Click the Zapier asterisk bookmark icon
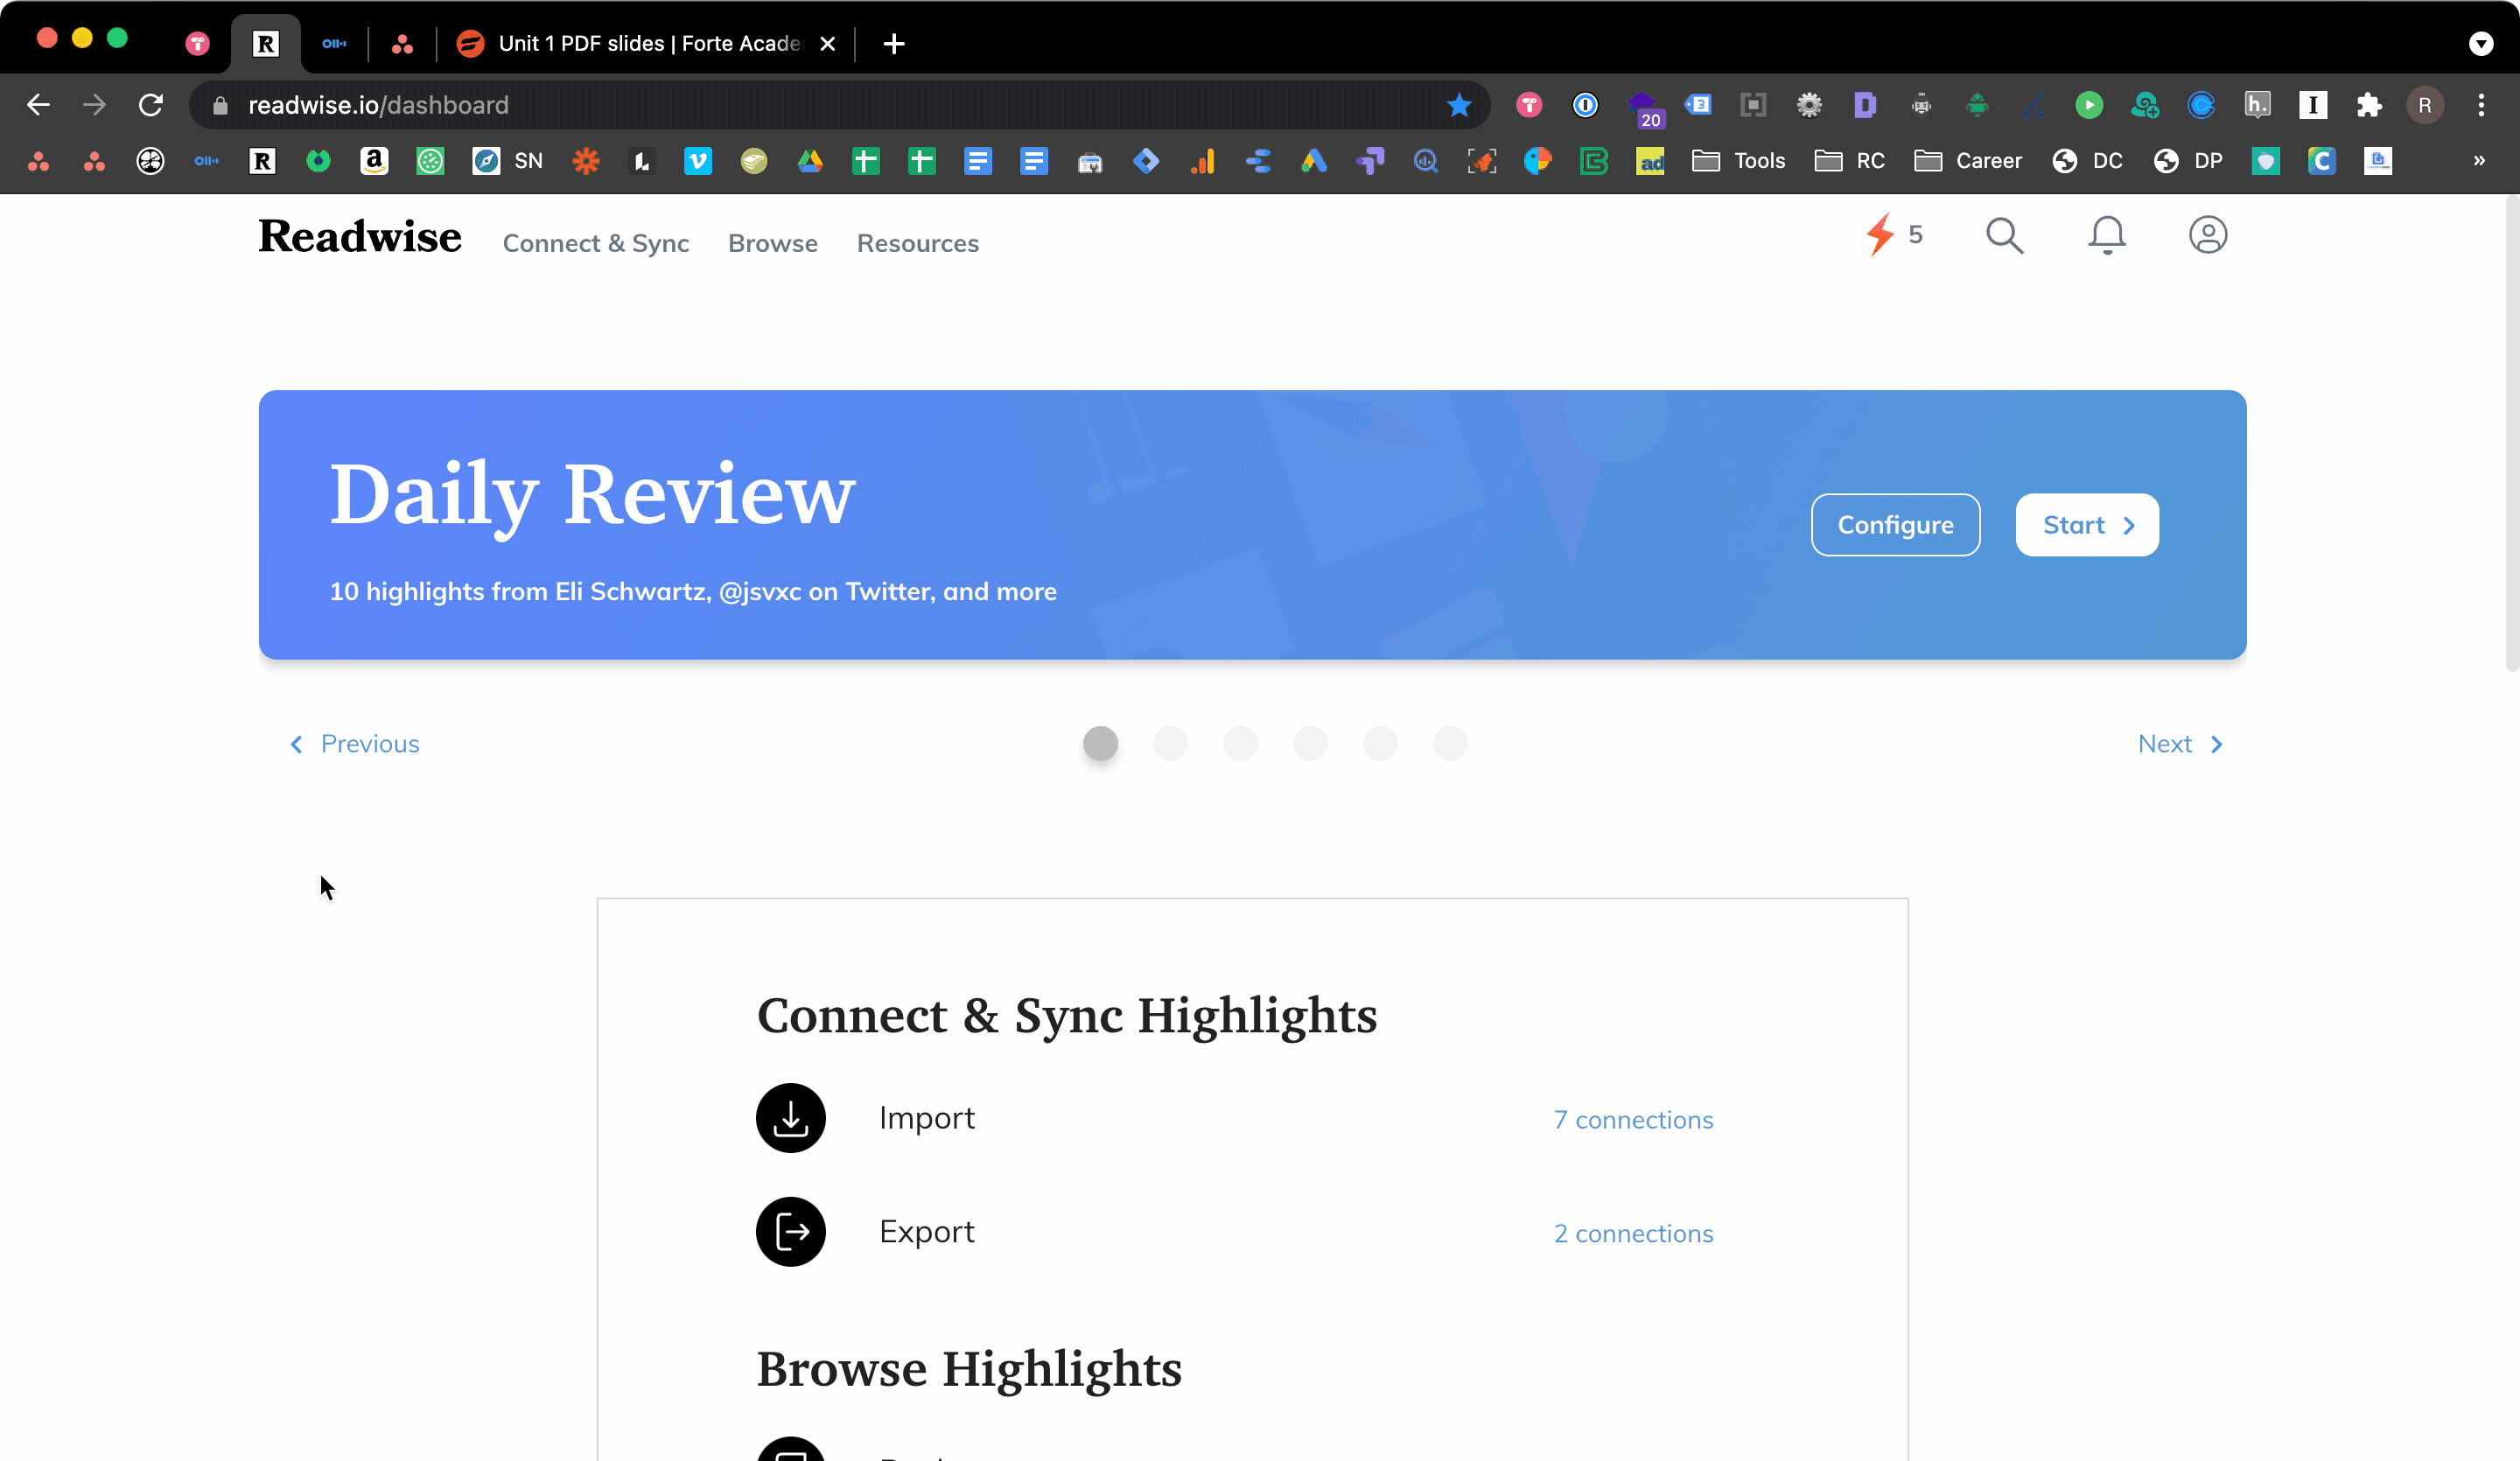This screenshot has height=1461, width=2520. [x=586, y=161]
